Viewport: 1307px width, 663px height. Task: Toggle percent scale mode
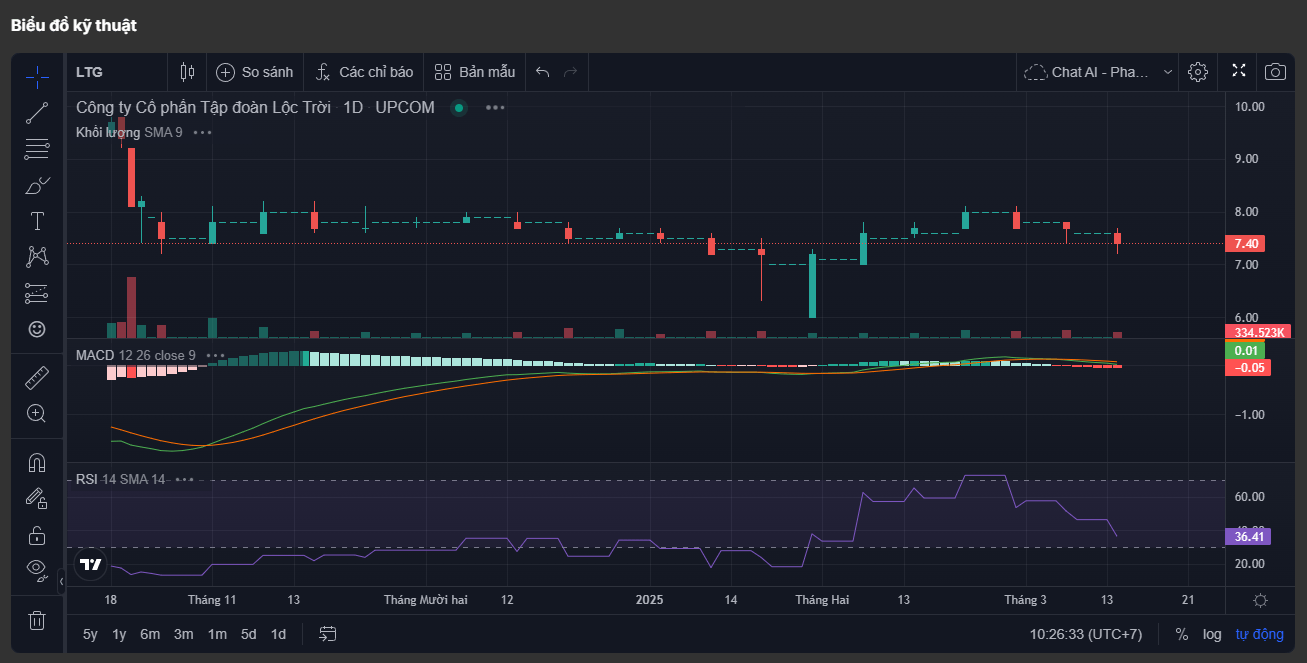[x=1181, y=634]
